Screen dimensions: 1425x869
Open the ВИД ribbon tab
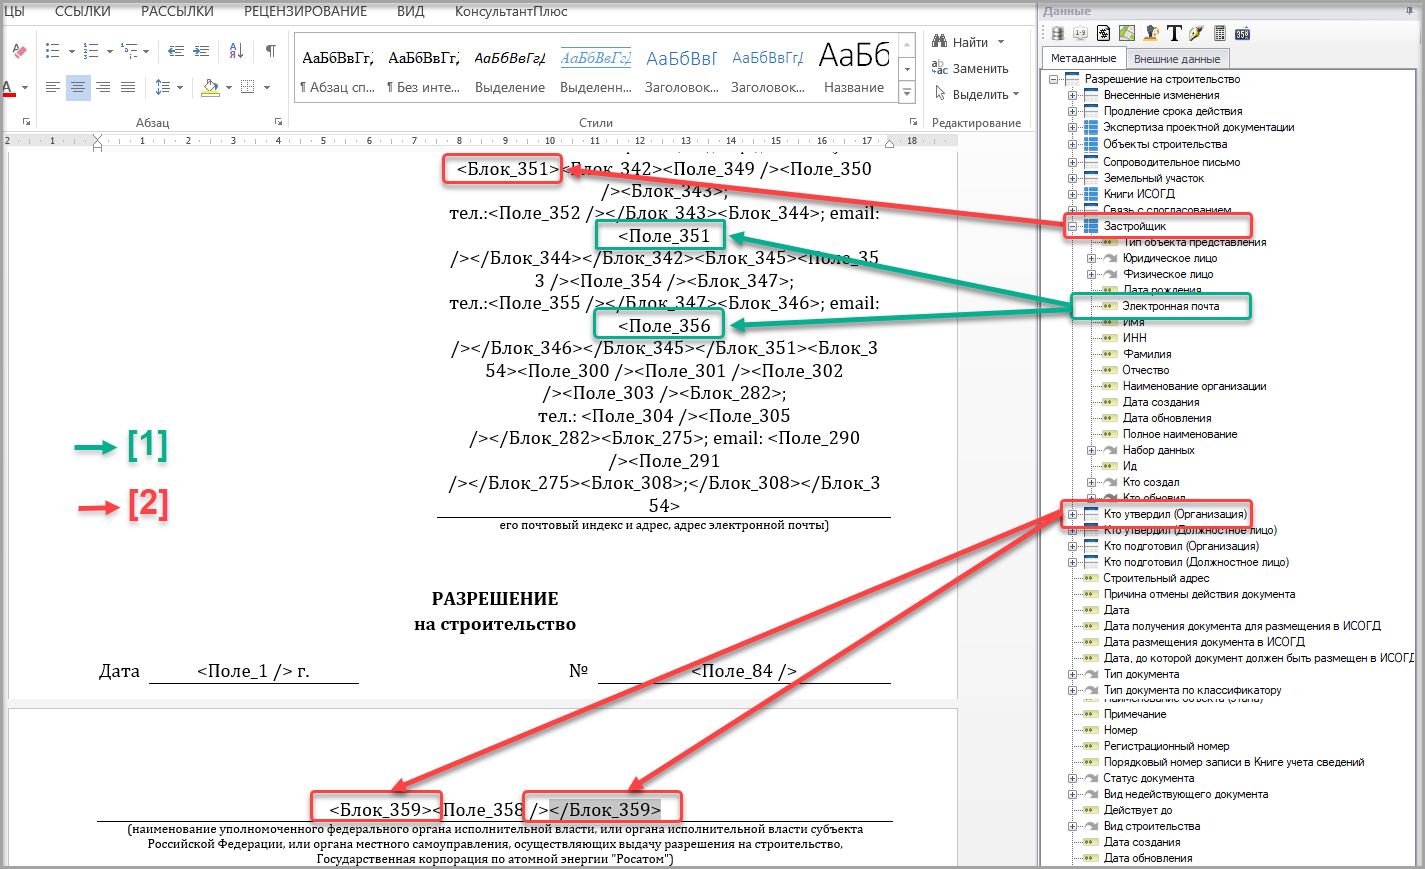[411, 12]
